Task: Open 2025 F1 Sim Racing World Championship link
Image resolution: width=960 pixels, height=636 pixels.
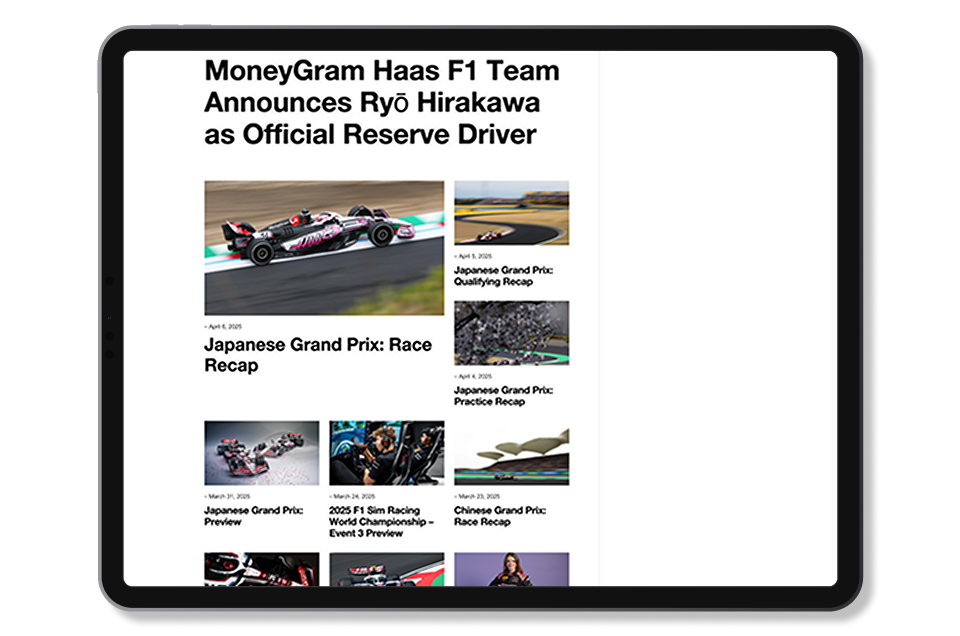Action: (x=381, y=522)
